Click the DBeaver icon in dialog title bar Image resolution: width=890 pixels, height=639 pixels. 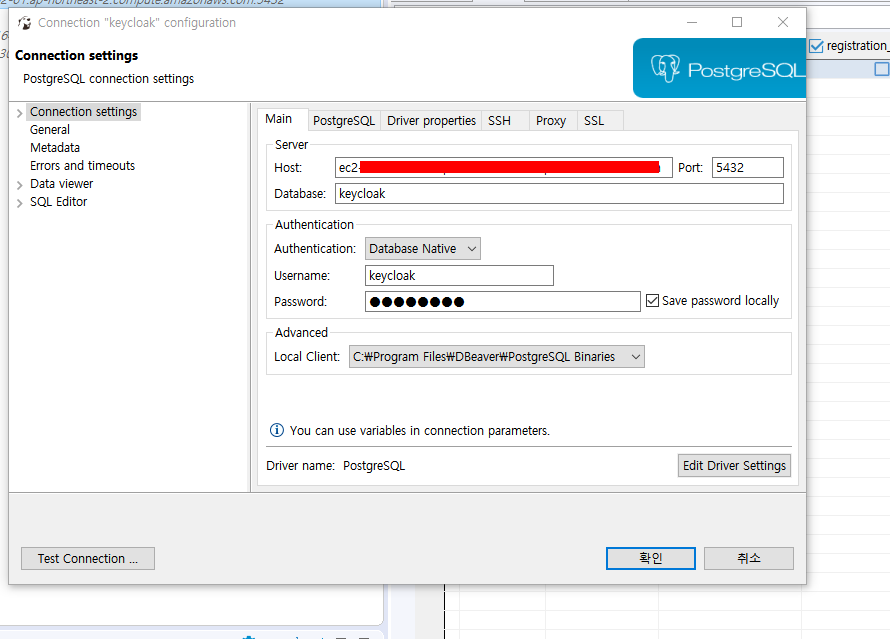coord(24,23)
